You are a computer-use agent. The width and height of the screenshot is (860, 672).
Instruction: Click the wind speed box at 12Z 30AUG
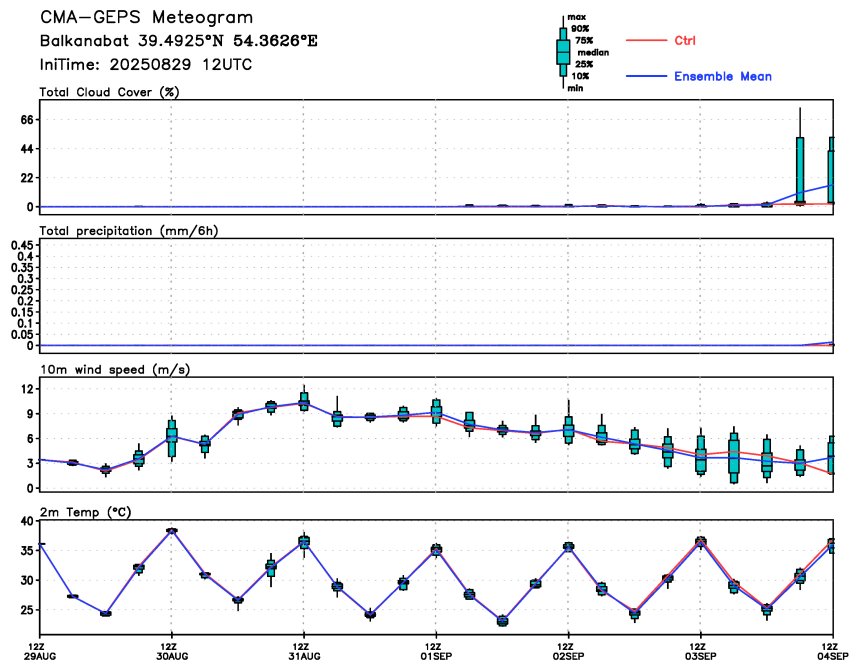(x=172, y=438)
